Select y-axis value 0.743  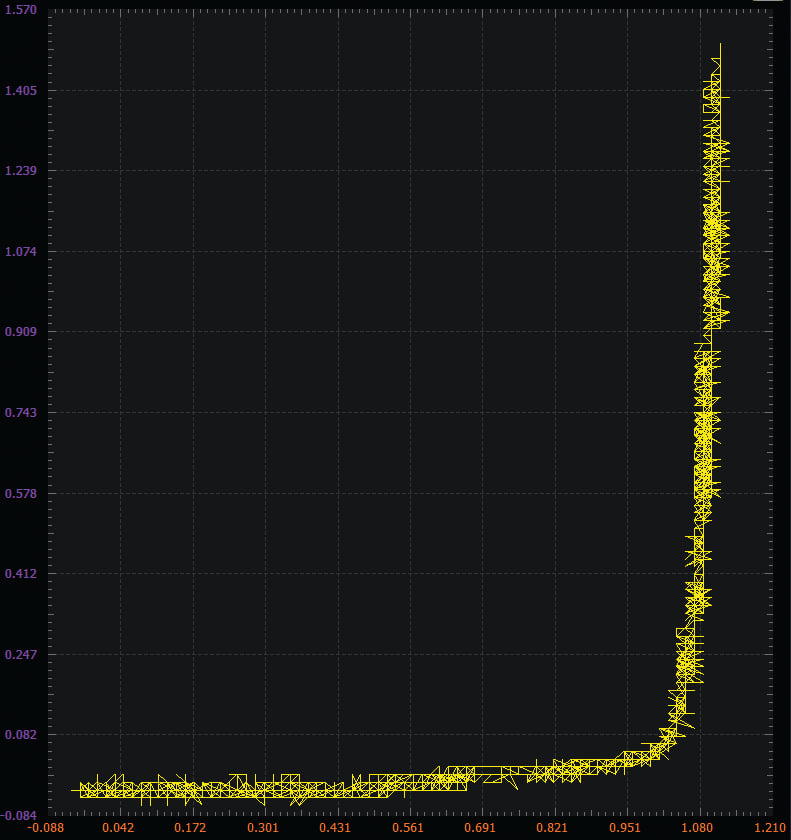pyautogui.click(x=21, y=412)
